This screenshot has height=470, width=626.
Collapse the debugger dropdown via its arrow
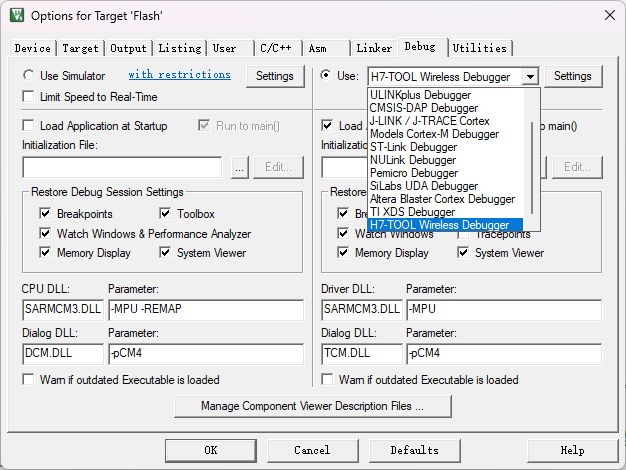pyautogui.click(x=530, y=76)
